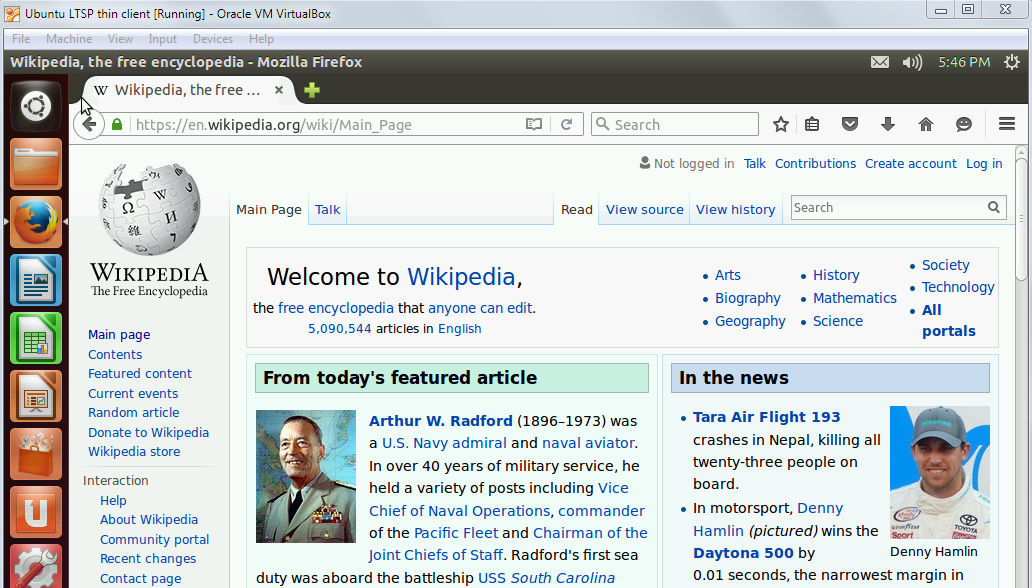The width and height of the screenshot is (1032, 588).
Task: Click the Firefox back arrow button
Action: point(89,124)
